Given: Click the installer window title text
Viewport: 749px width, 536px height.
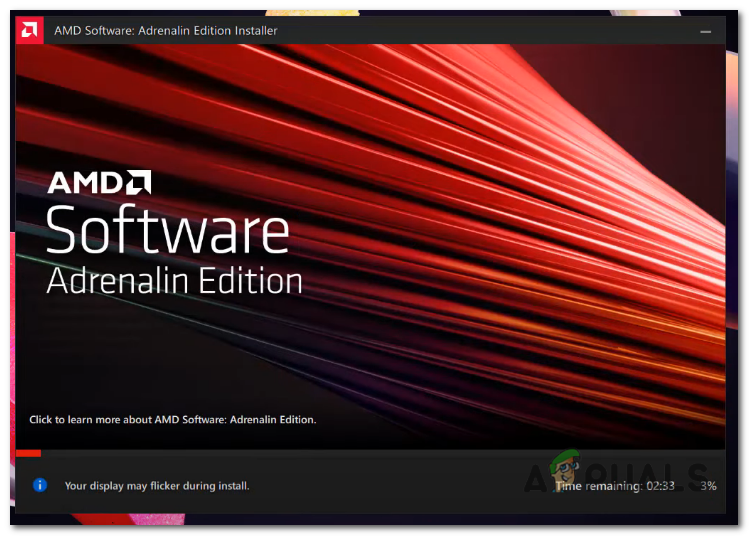Looking at the screenshot, I should pyautogui.click(x=165, y=31).
